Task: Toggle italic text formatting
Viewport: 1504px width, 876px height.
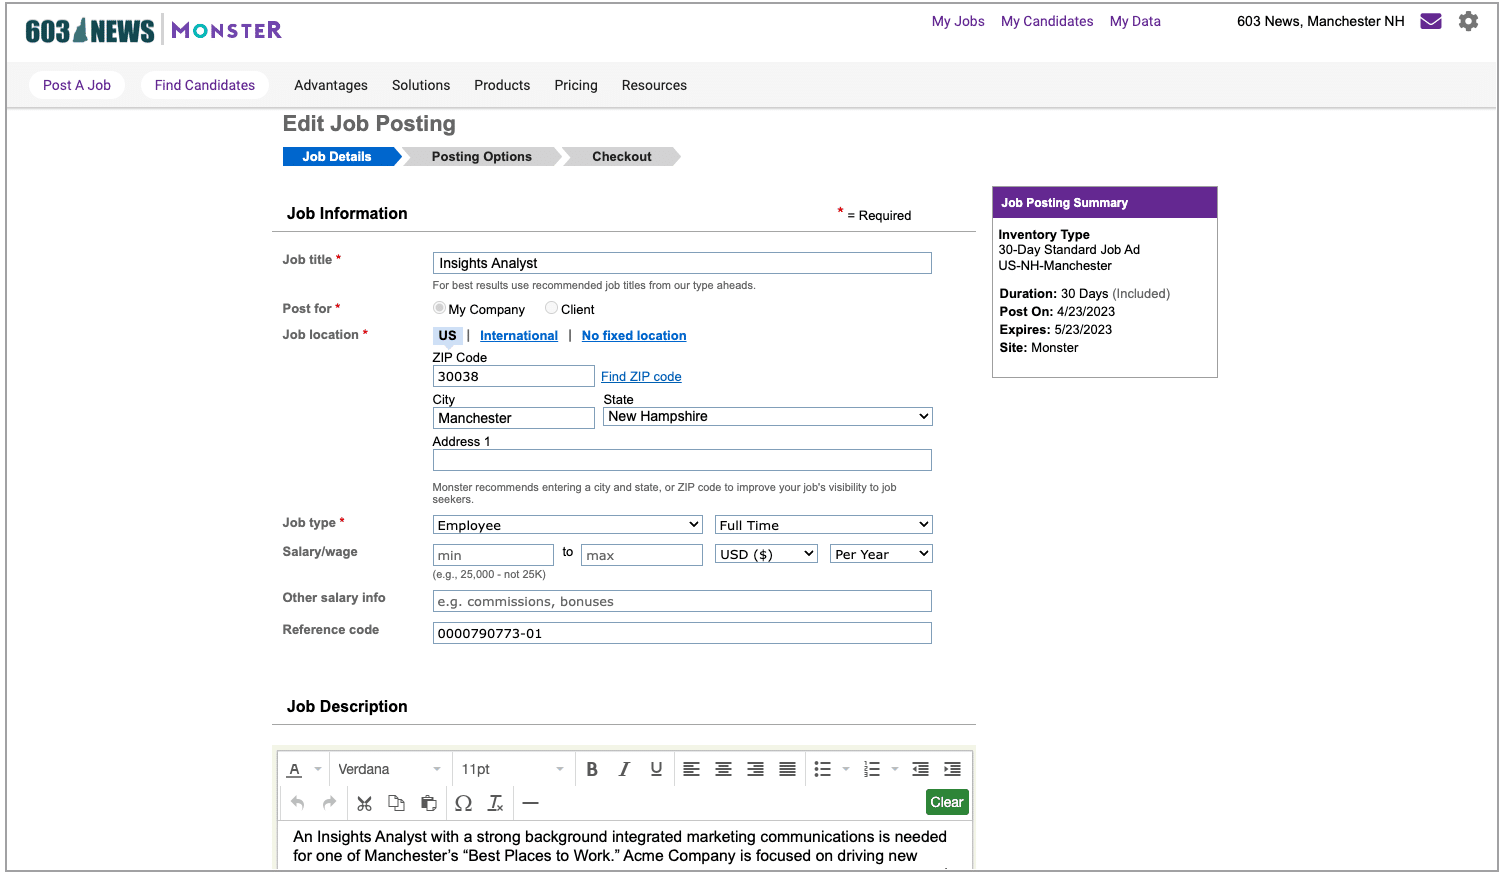Action: pos(624,769)
